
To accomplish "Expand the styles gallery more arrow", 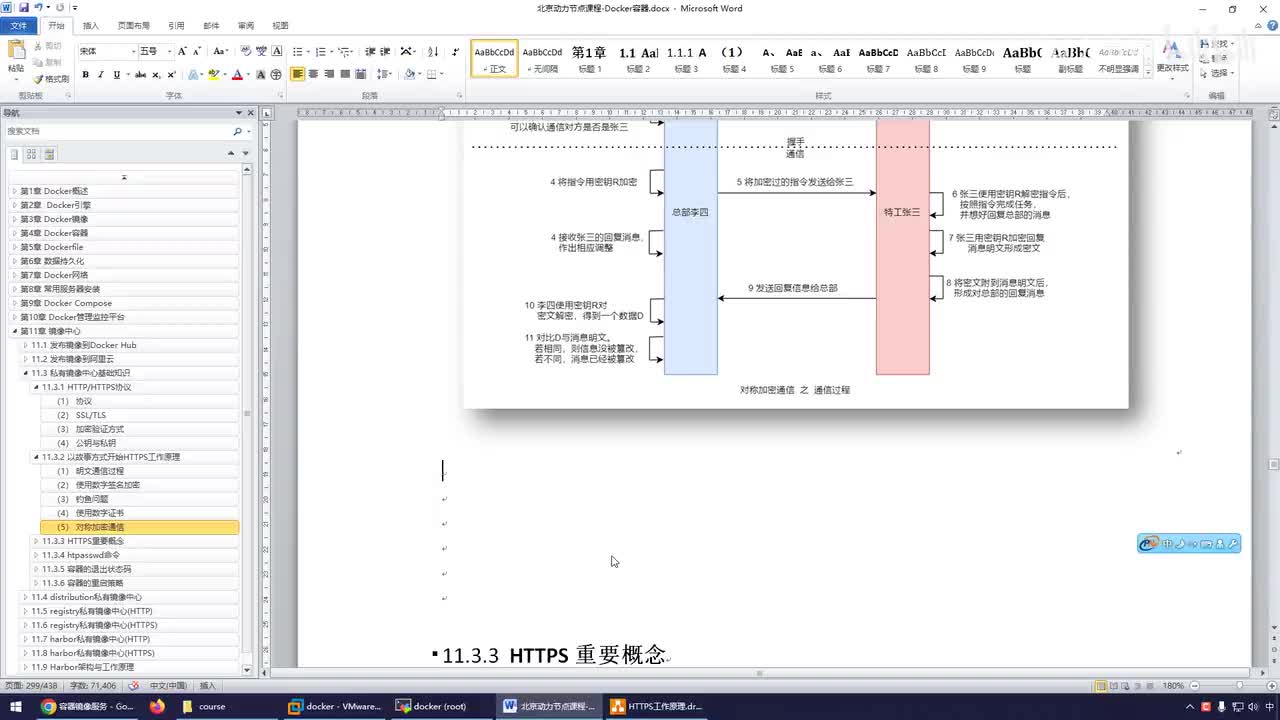I will point(1146,70).
